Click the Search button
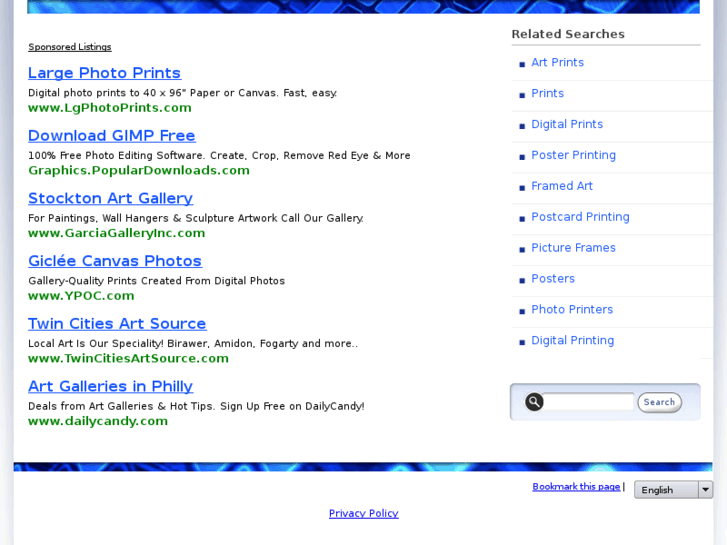 (x=659, y=402)
